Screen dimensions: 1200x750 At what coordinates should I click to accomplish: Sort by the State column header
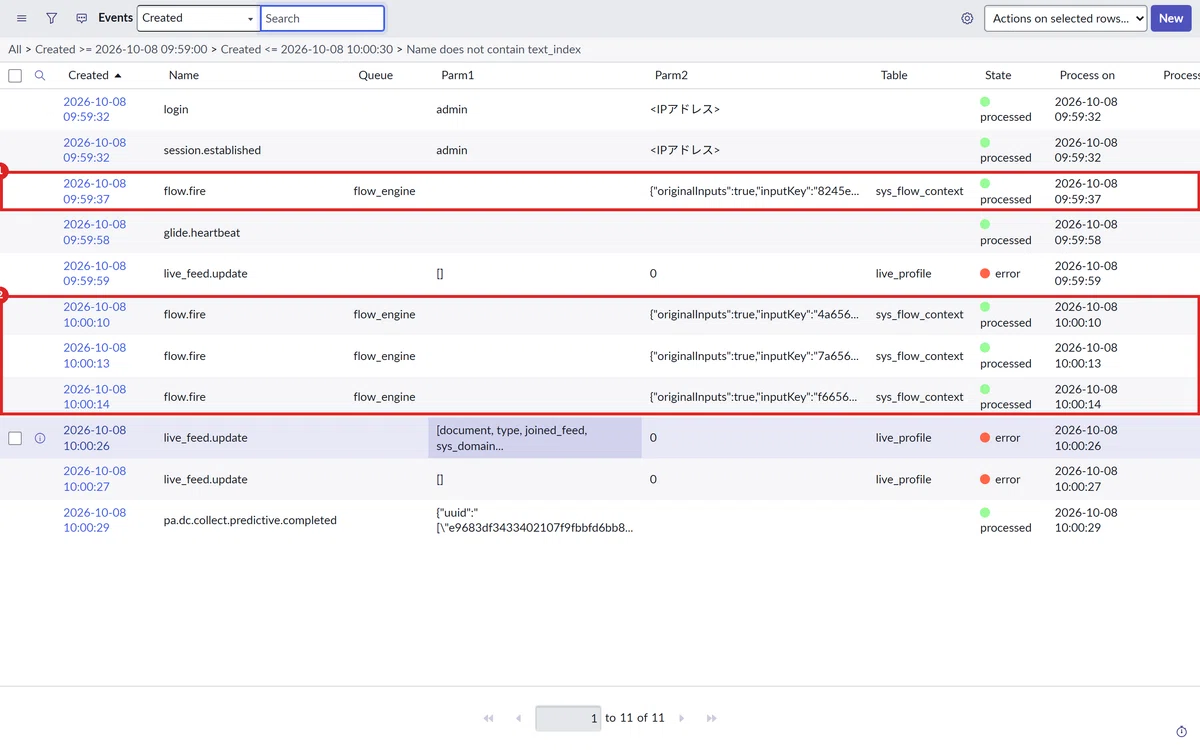tap(998, 75)
